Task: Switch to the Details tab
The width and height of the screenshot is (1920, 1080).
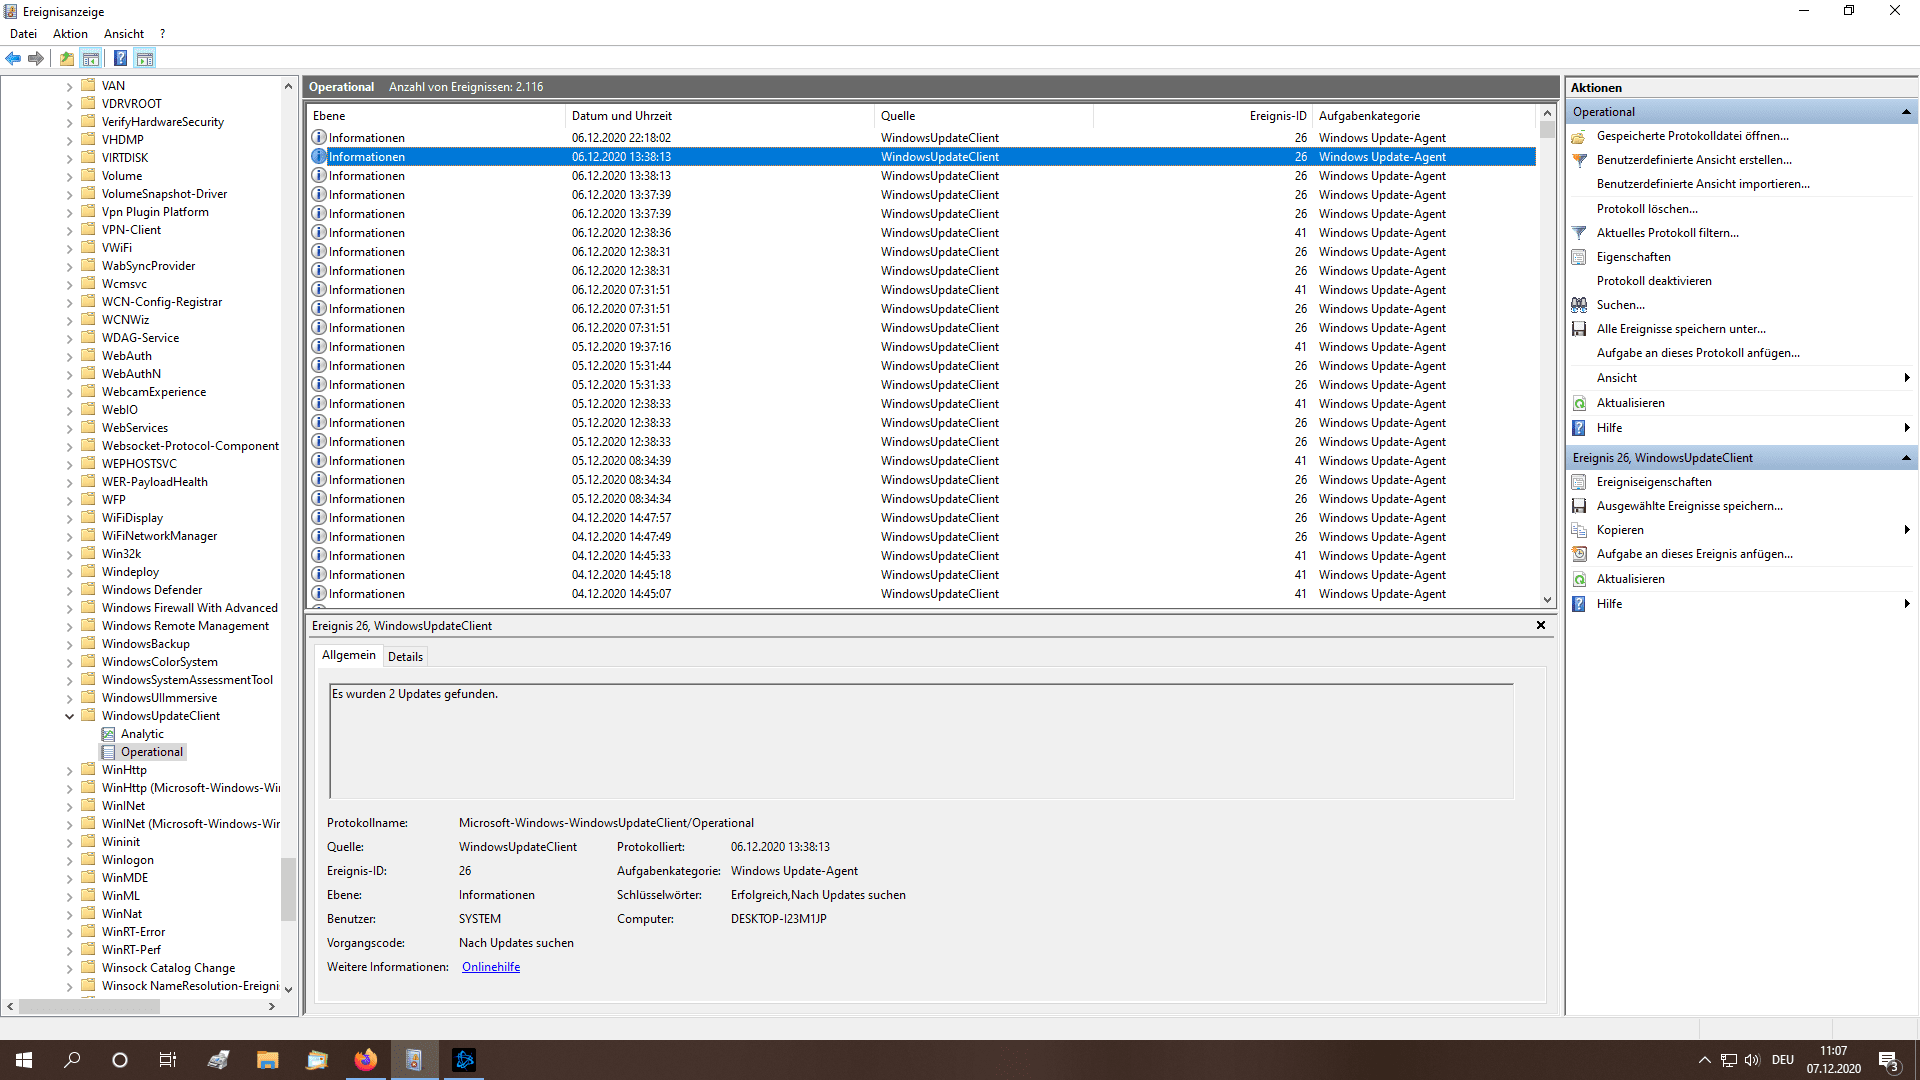Action: [x=405, y=657]
